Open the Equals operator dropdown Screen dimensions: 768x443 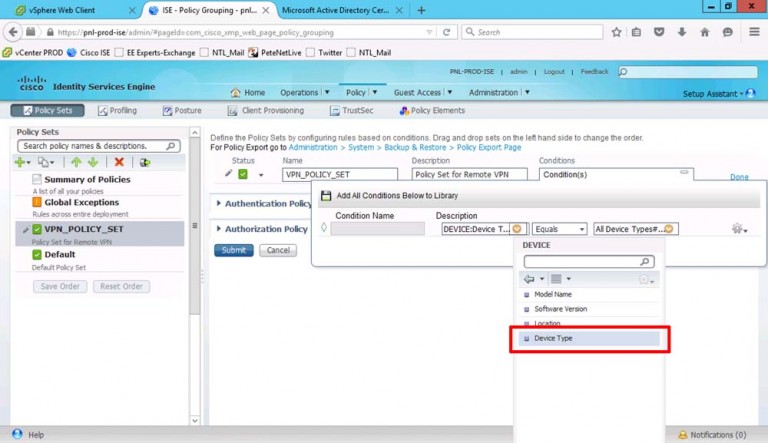[x=559, y=229]
